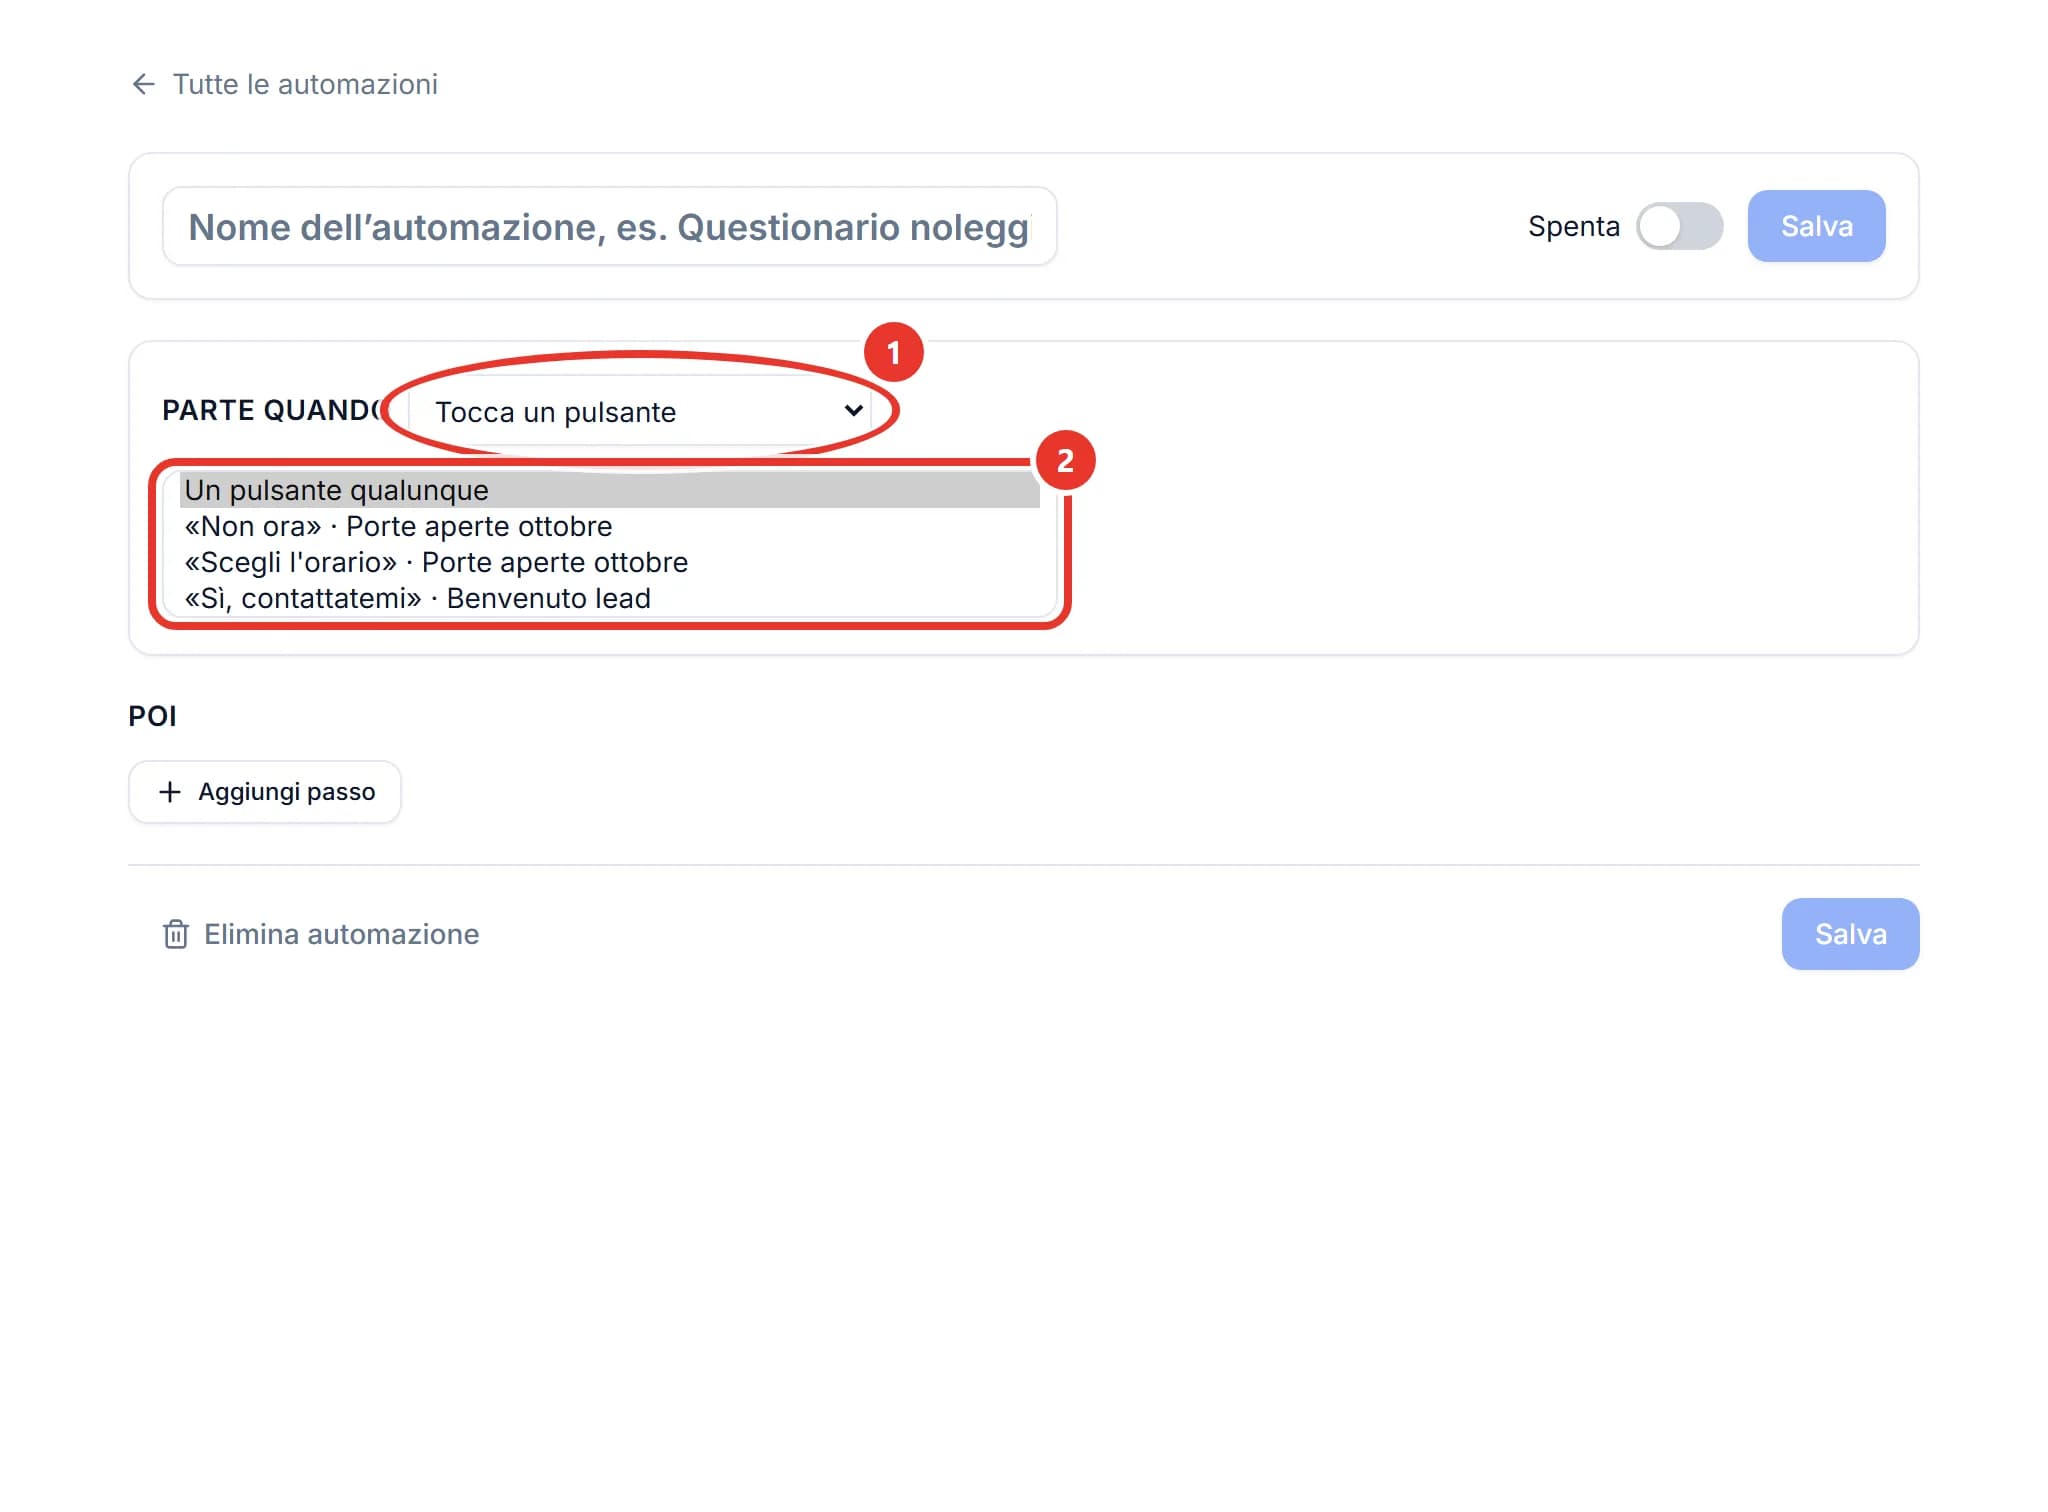Open the Tocca un pulsante dropdown
This screenshot has height=1512, width=2048.
tap(640, 411)
